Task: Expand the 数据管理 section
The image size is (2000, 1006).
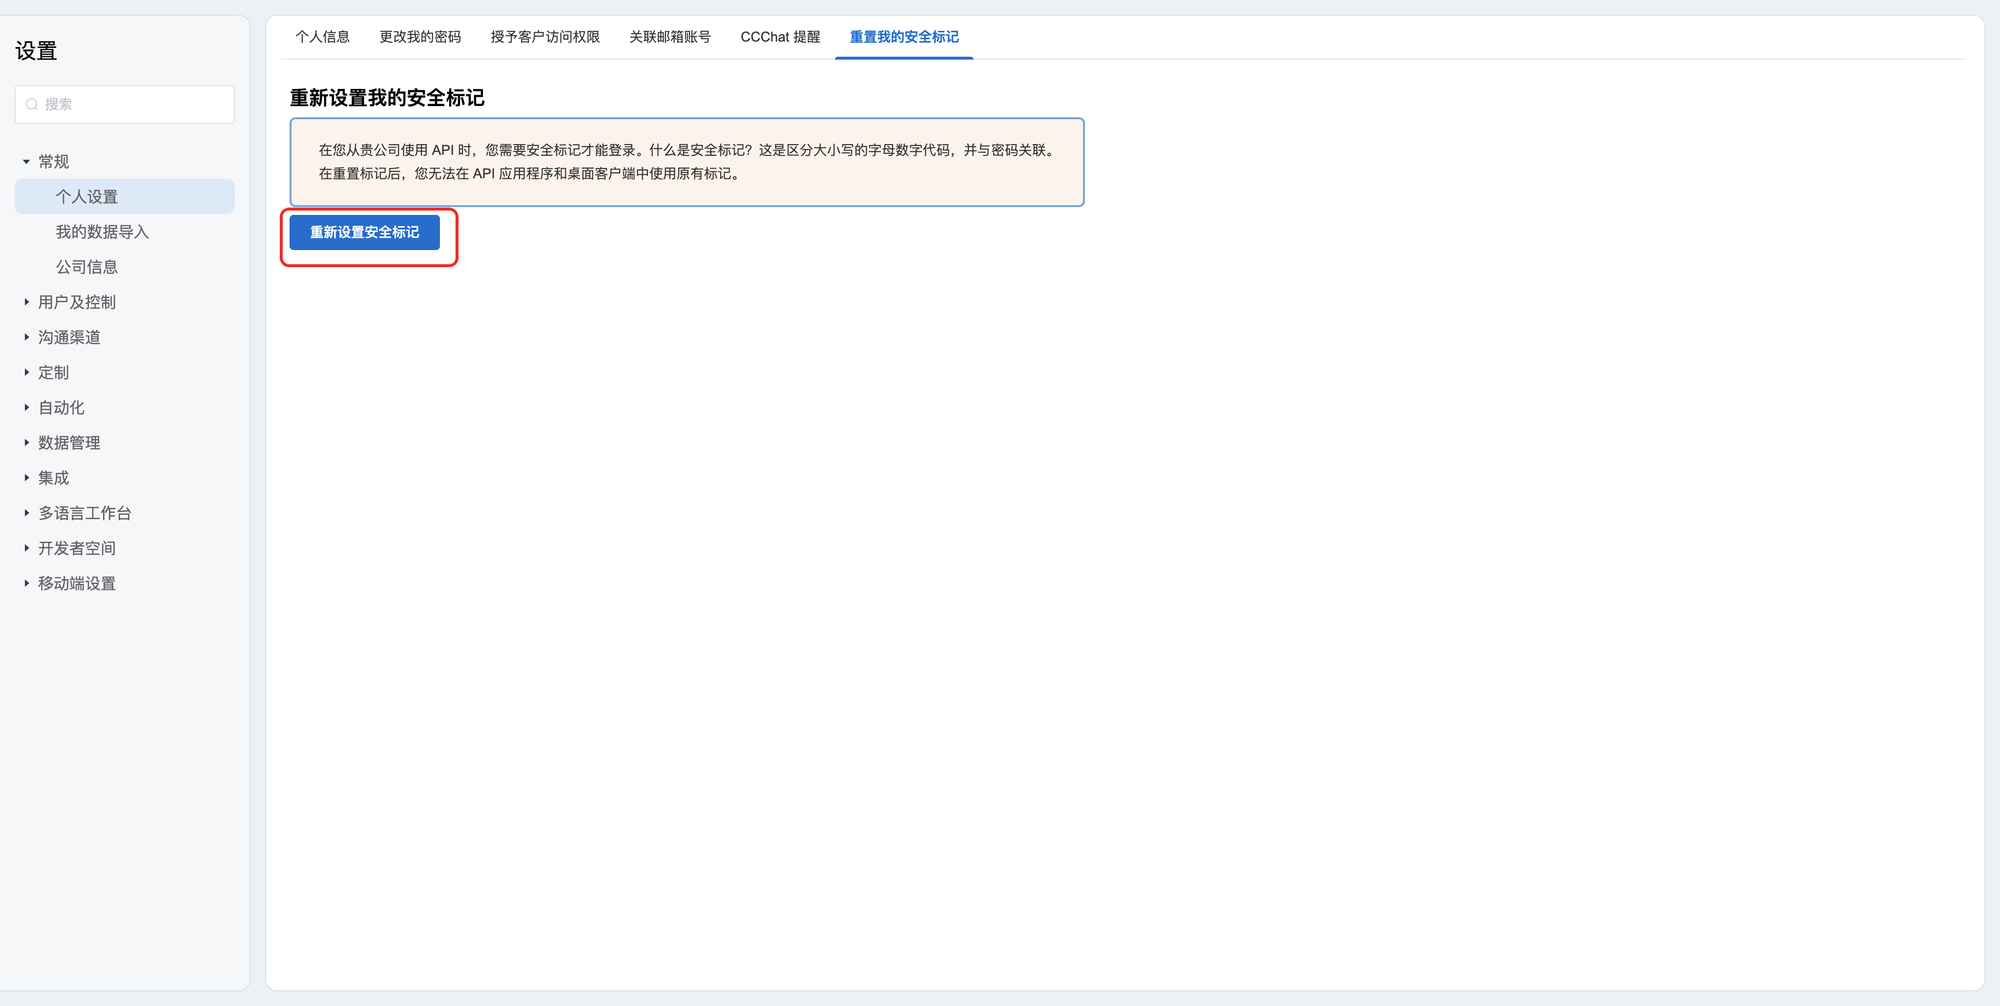Action: pos(27,442)
